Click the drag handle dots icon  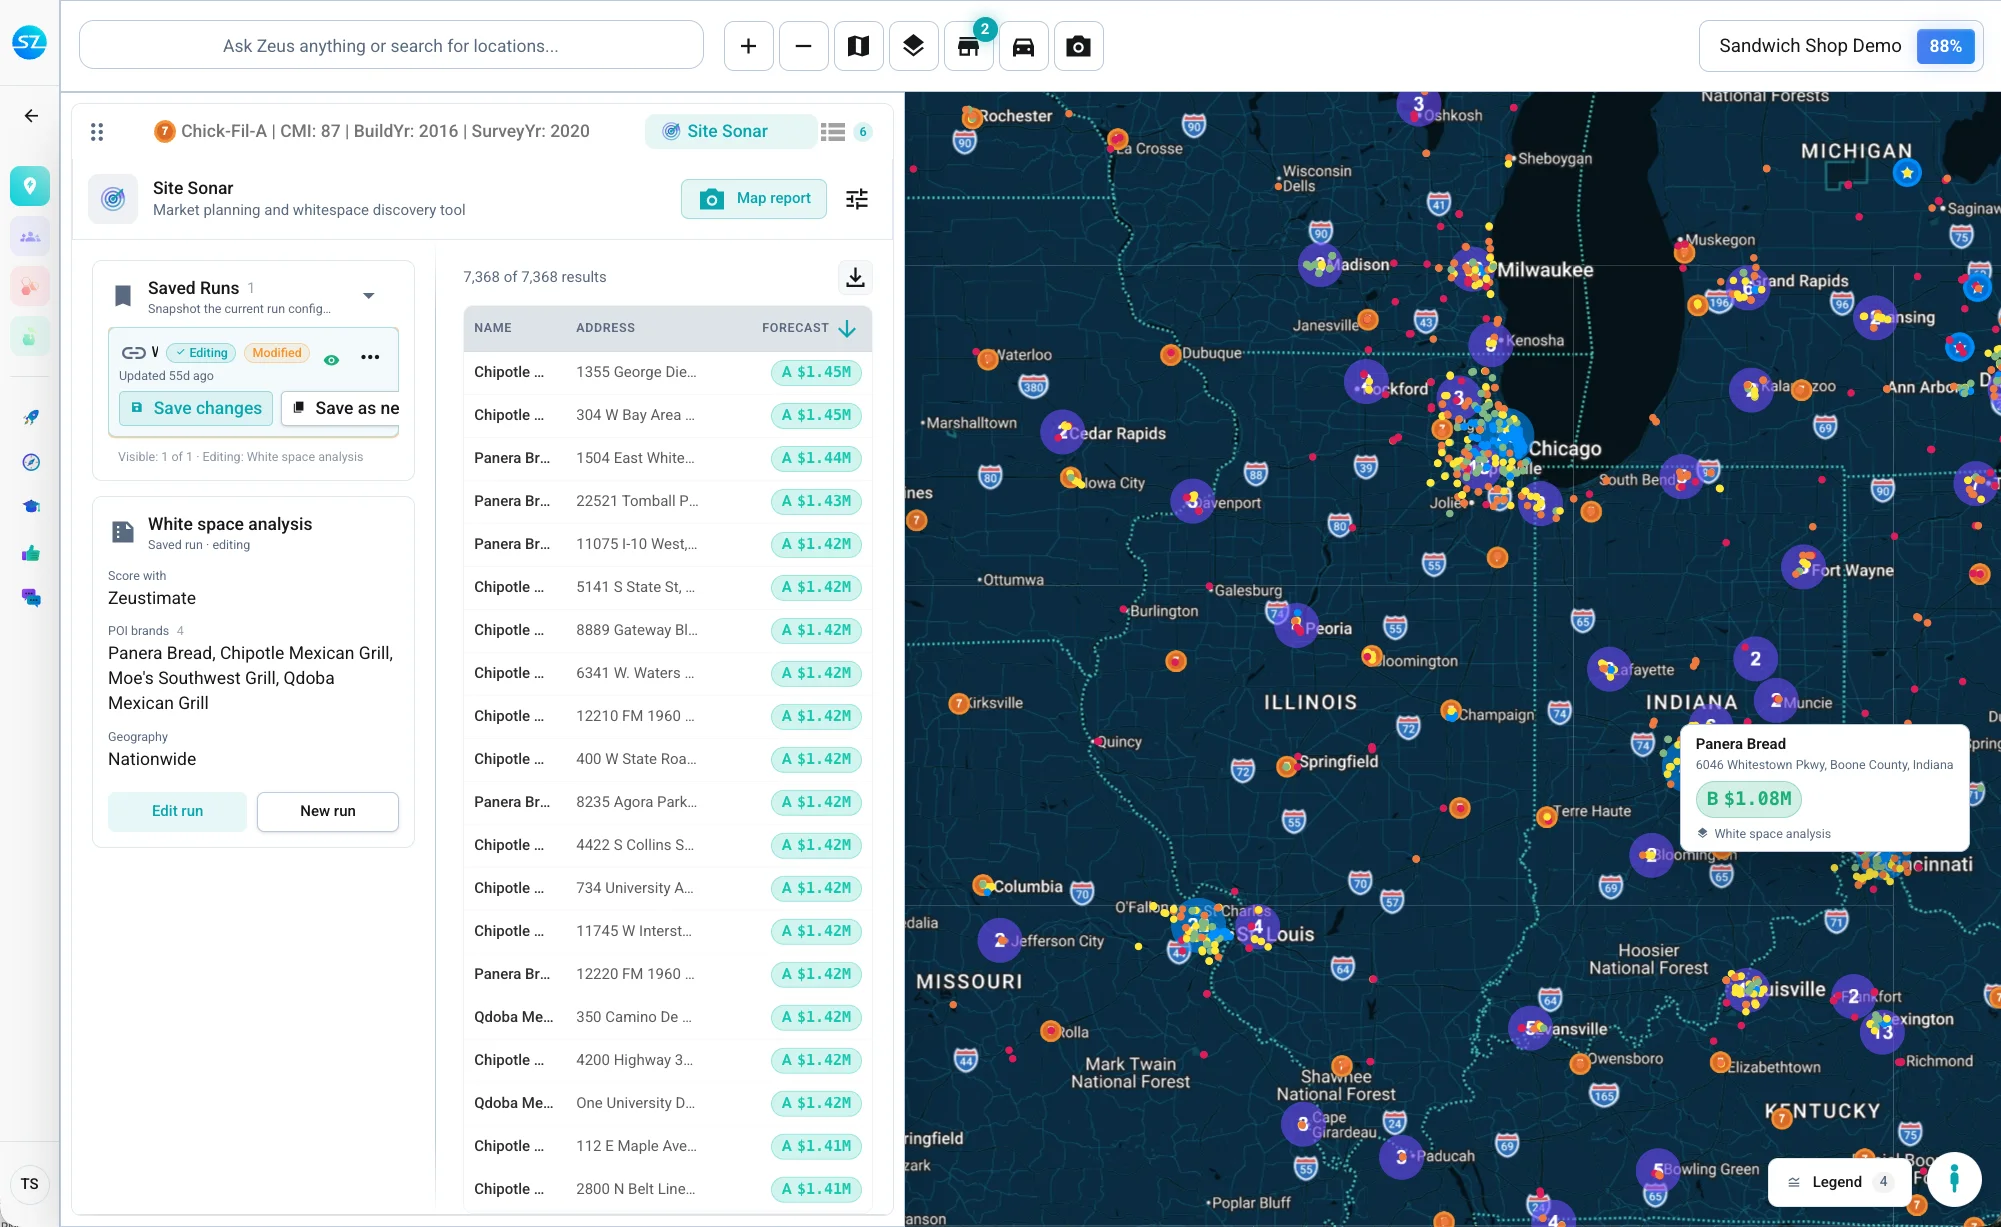(x=97, y=132)
